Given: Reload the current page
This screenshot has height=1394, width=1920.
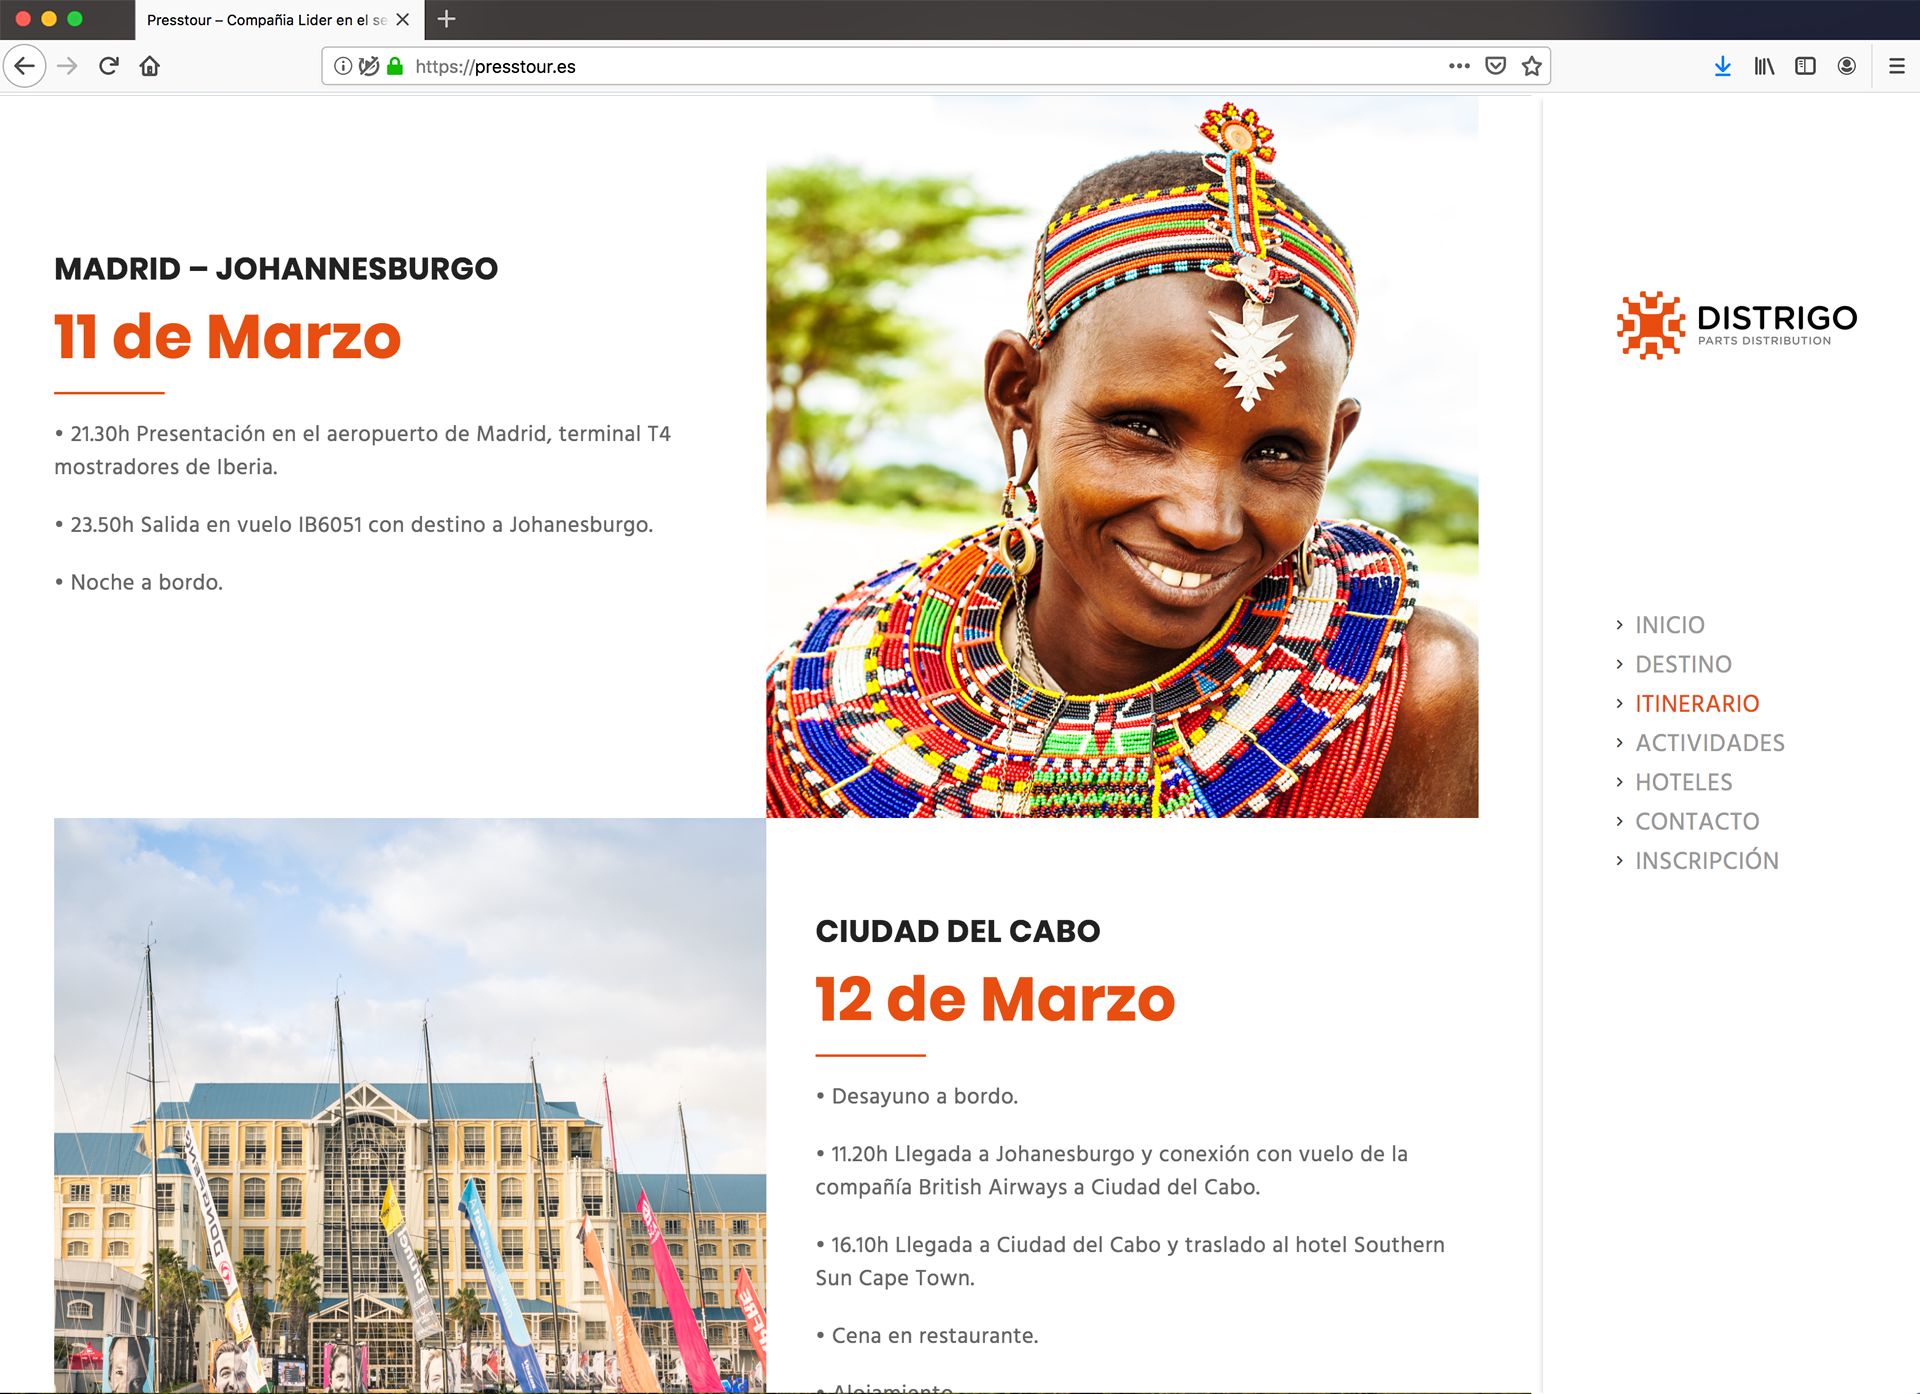Looking at the screenshot, I should [x=109, y=66].
